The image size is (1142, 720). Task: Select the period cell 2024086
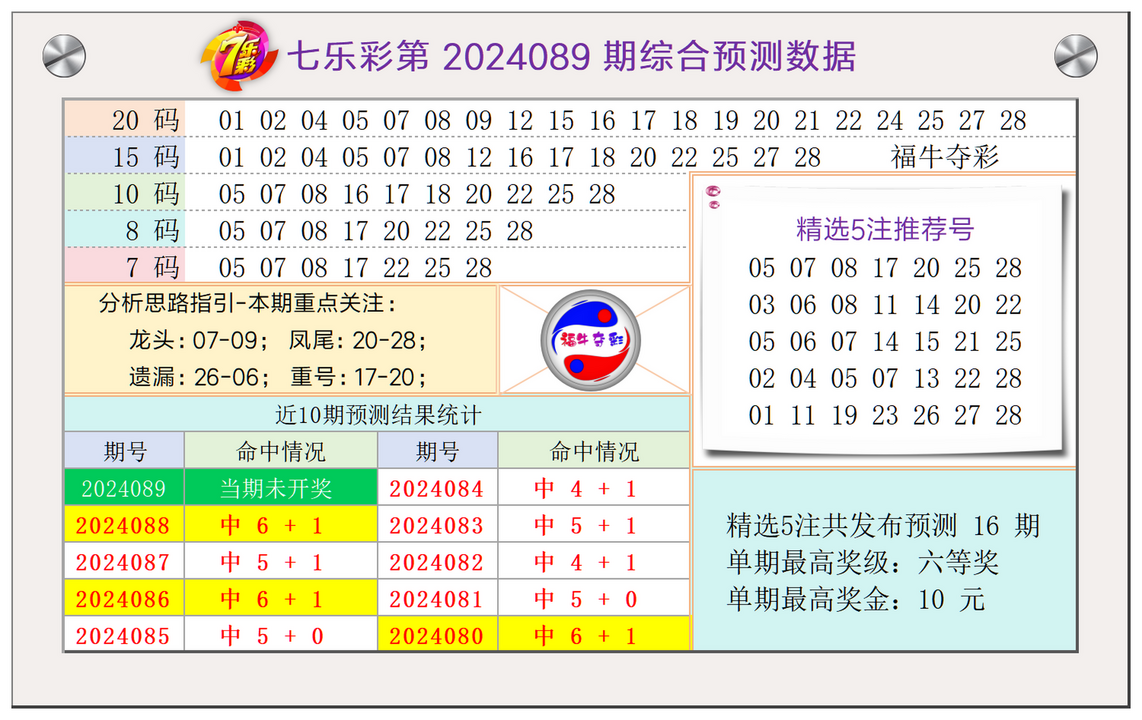click(125, 598)
